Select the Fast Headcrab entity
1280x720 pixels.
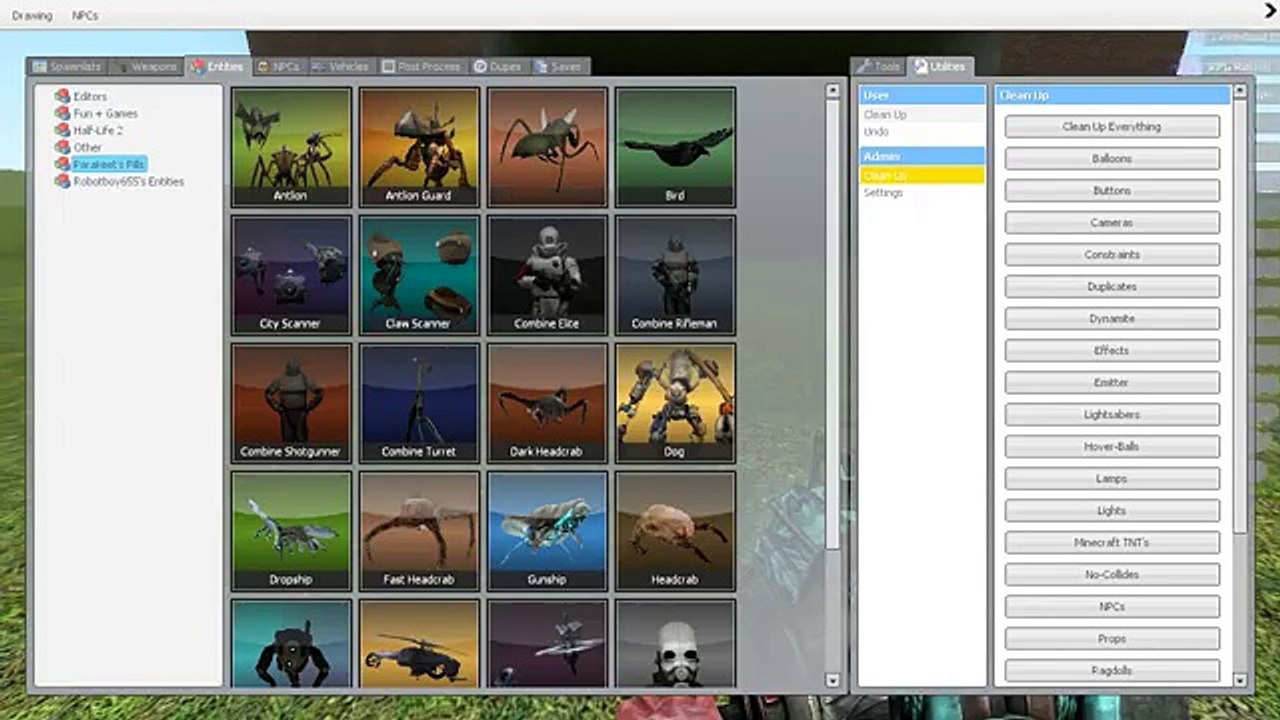point(419,531)
